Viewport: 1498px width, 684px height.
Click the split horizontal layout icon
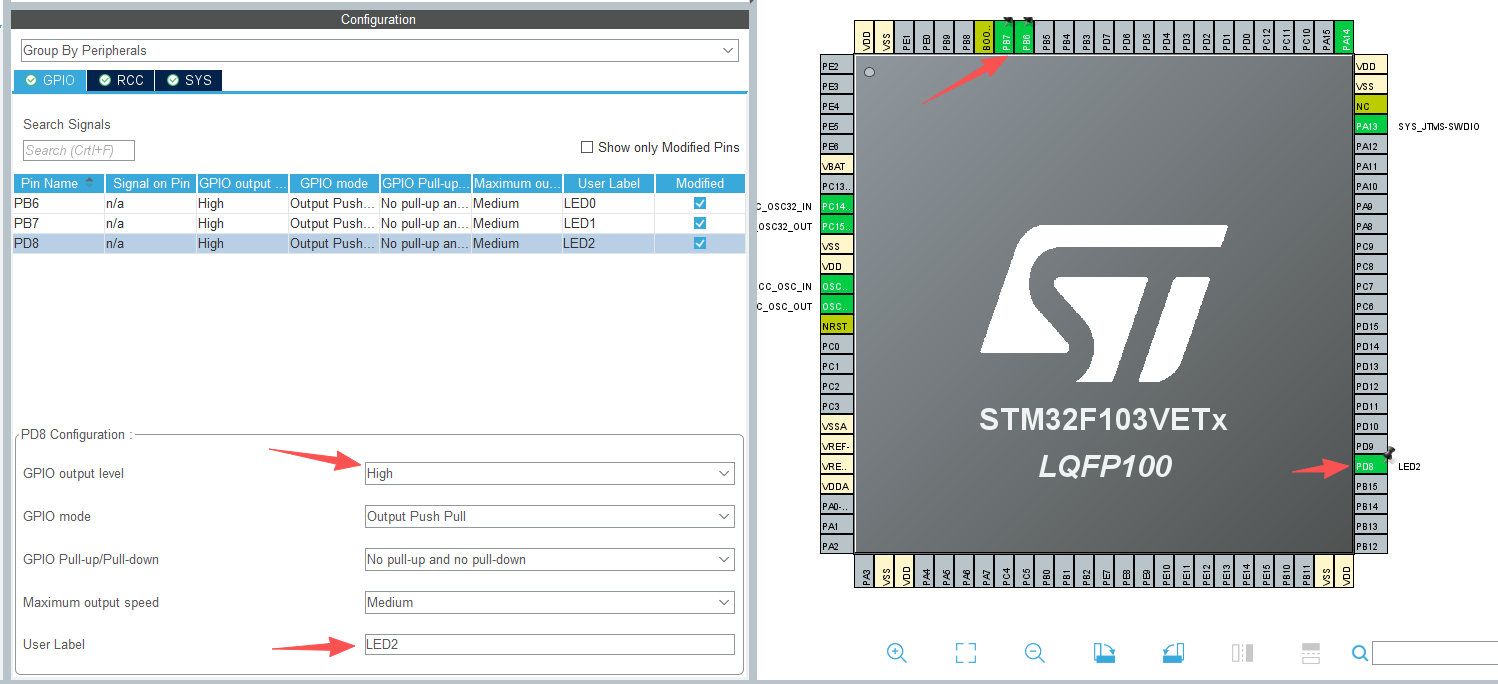1311,653
